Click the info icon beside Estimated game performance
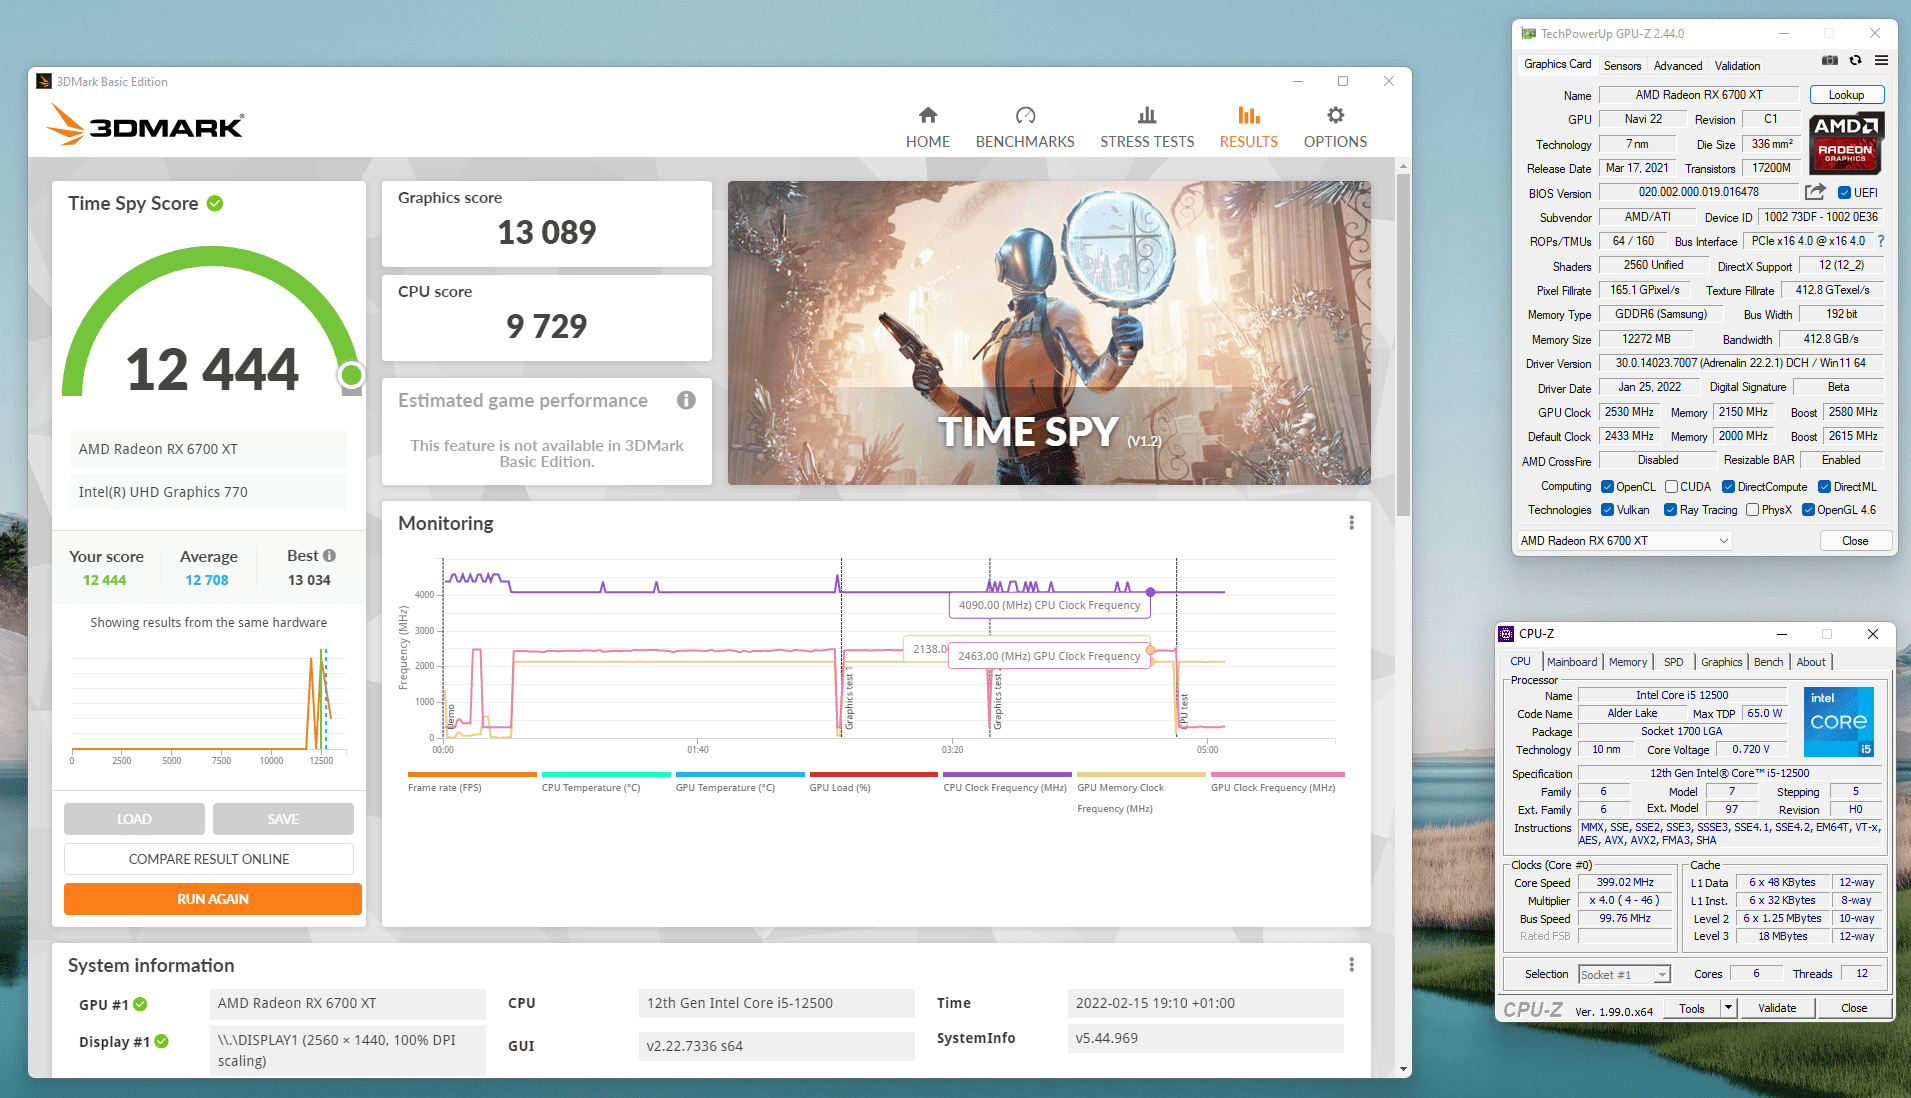1911x1098 pixels. point(686,400)
